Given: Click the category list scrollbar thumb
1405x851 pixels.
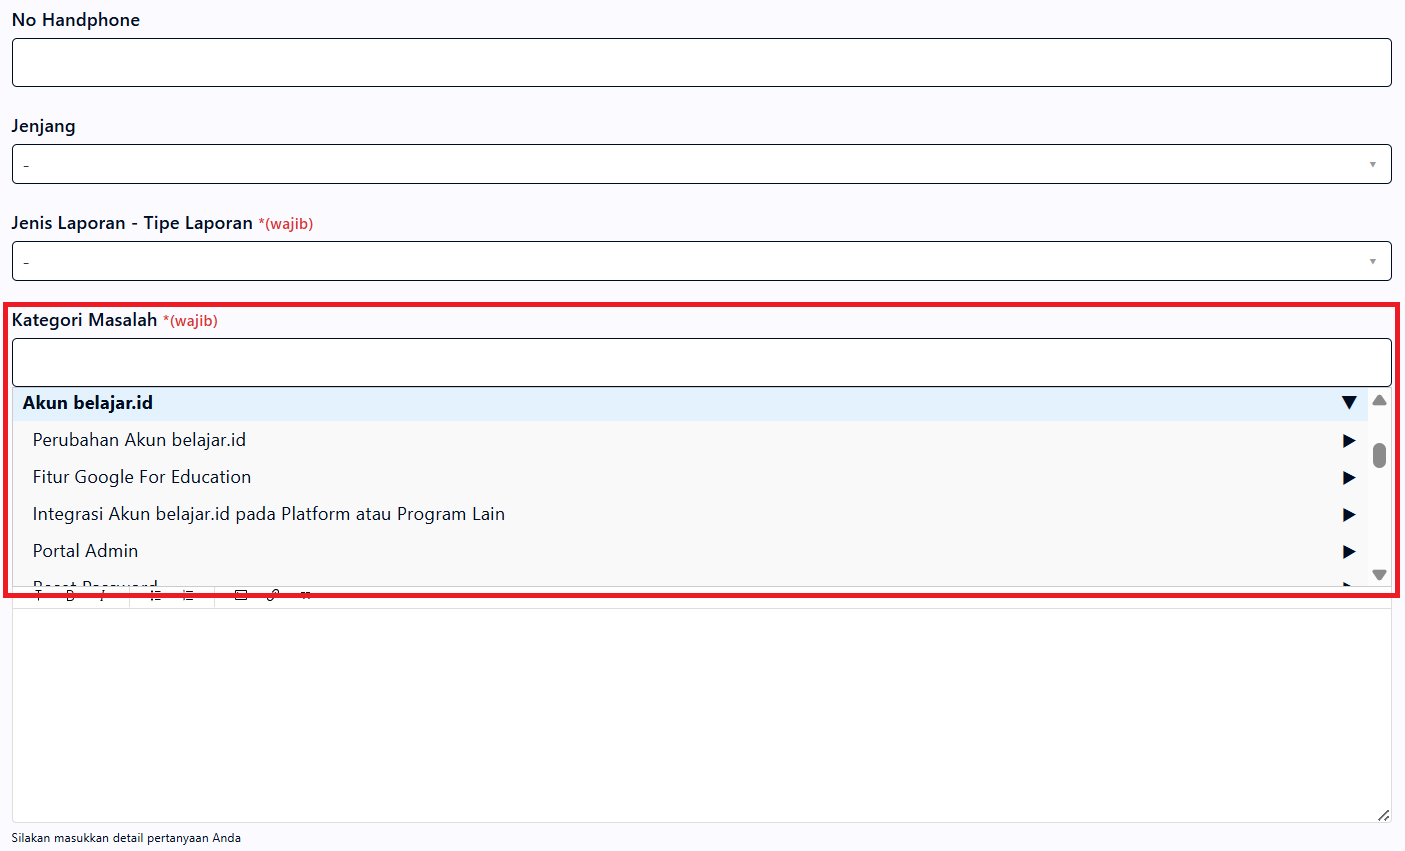Looking at the screenshot, I should [1380, 455].
